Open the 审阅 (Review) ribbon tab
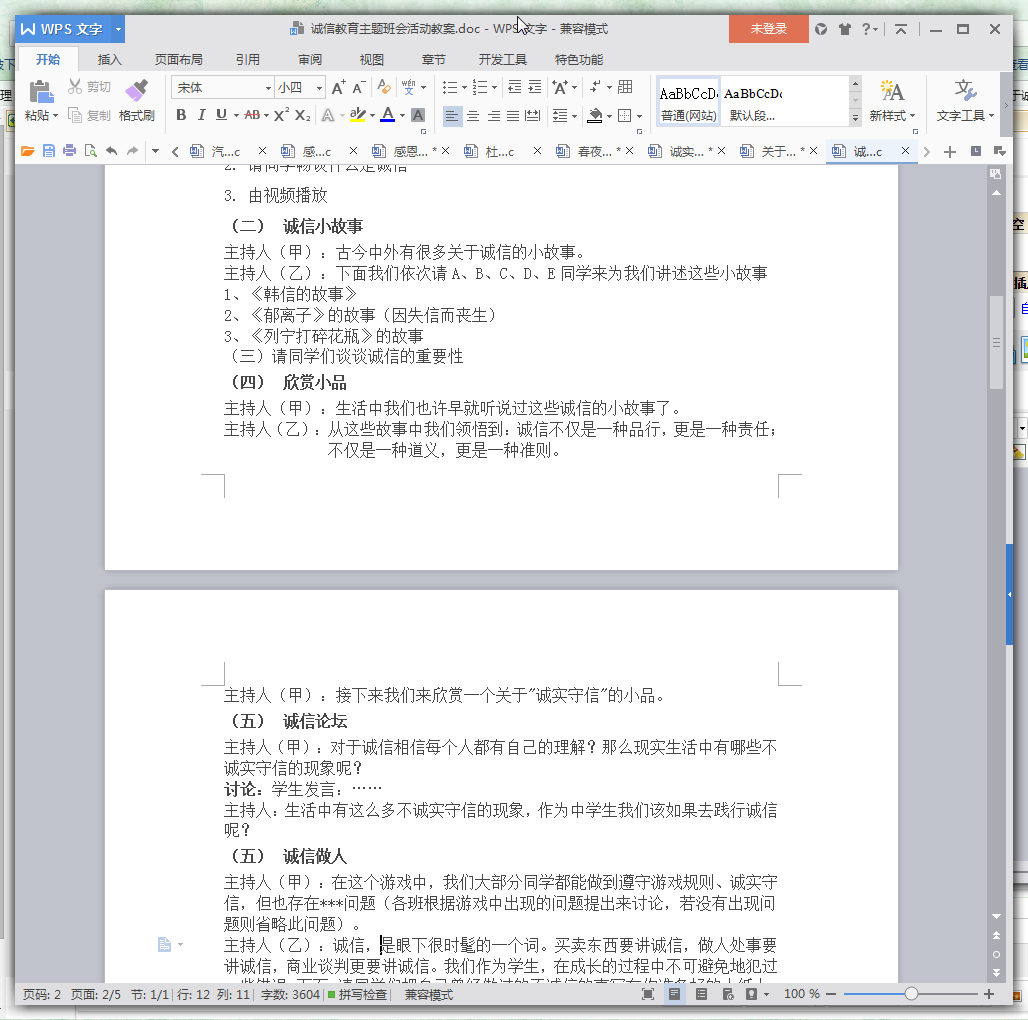 (x=310, y=60)
